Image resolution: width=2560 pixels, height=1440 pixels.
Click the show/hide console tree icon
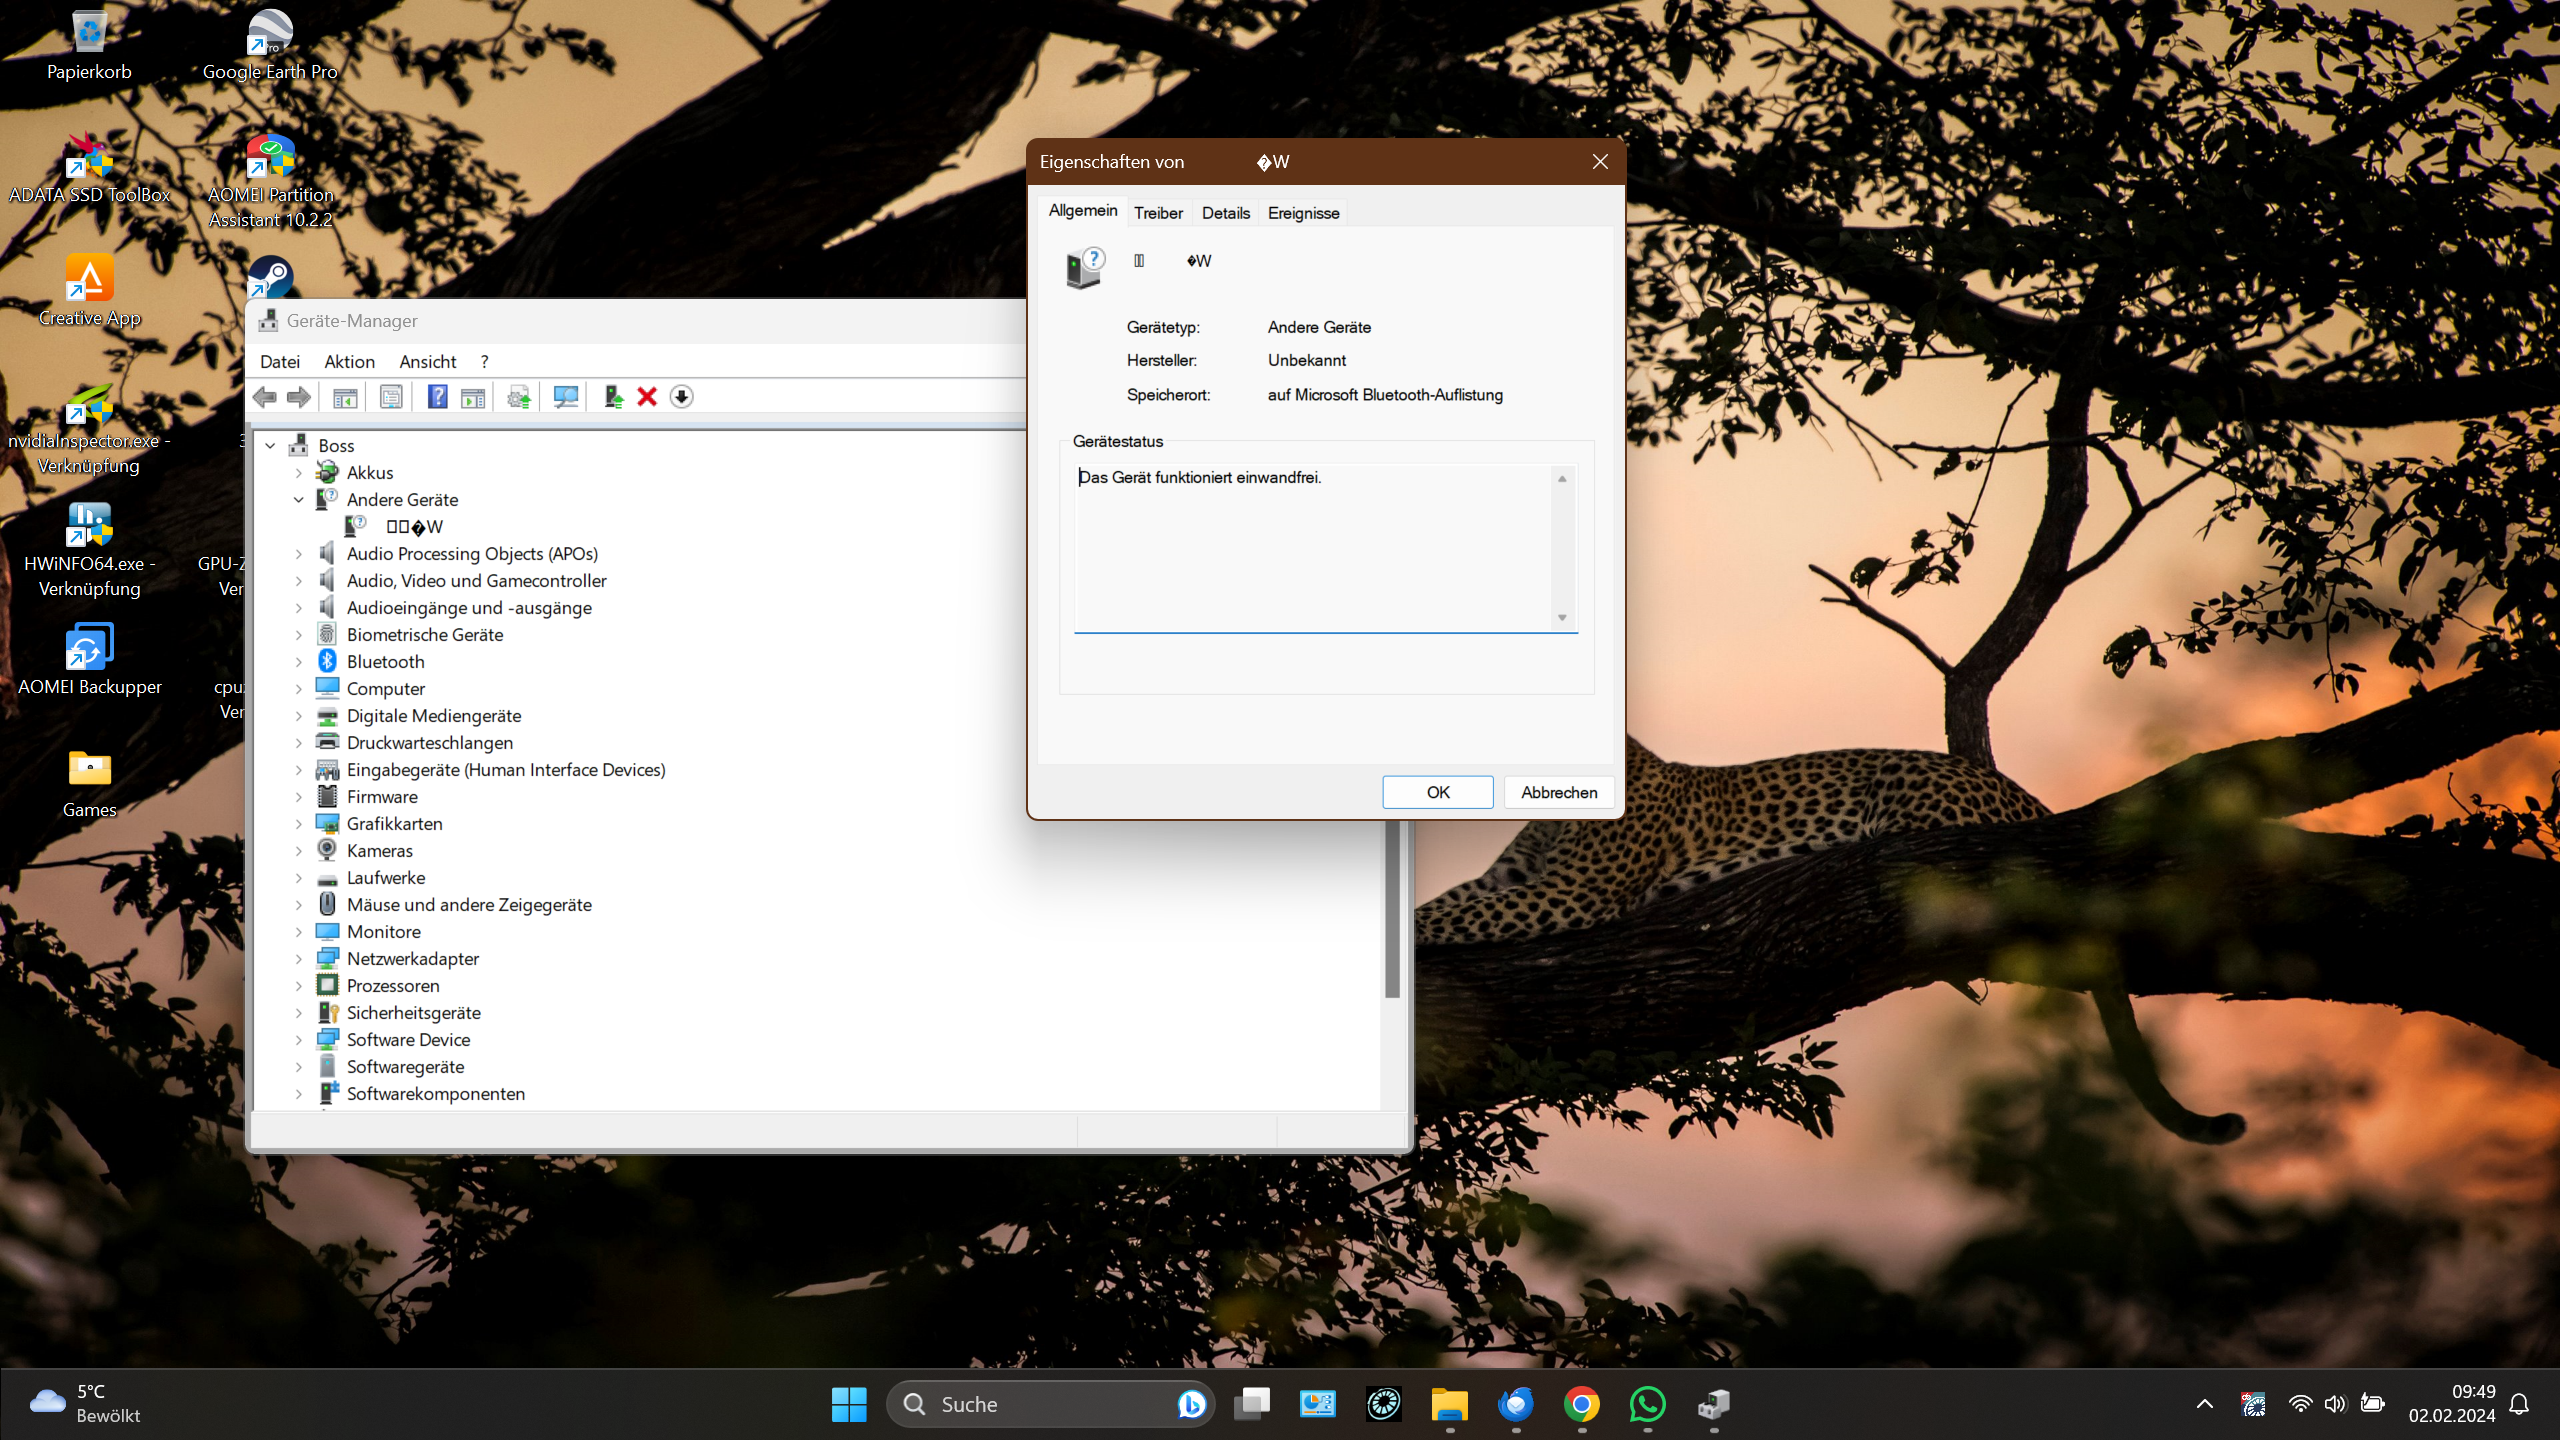344,397
